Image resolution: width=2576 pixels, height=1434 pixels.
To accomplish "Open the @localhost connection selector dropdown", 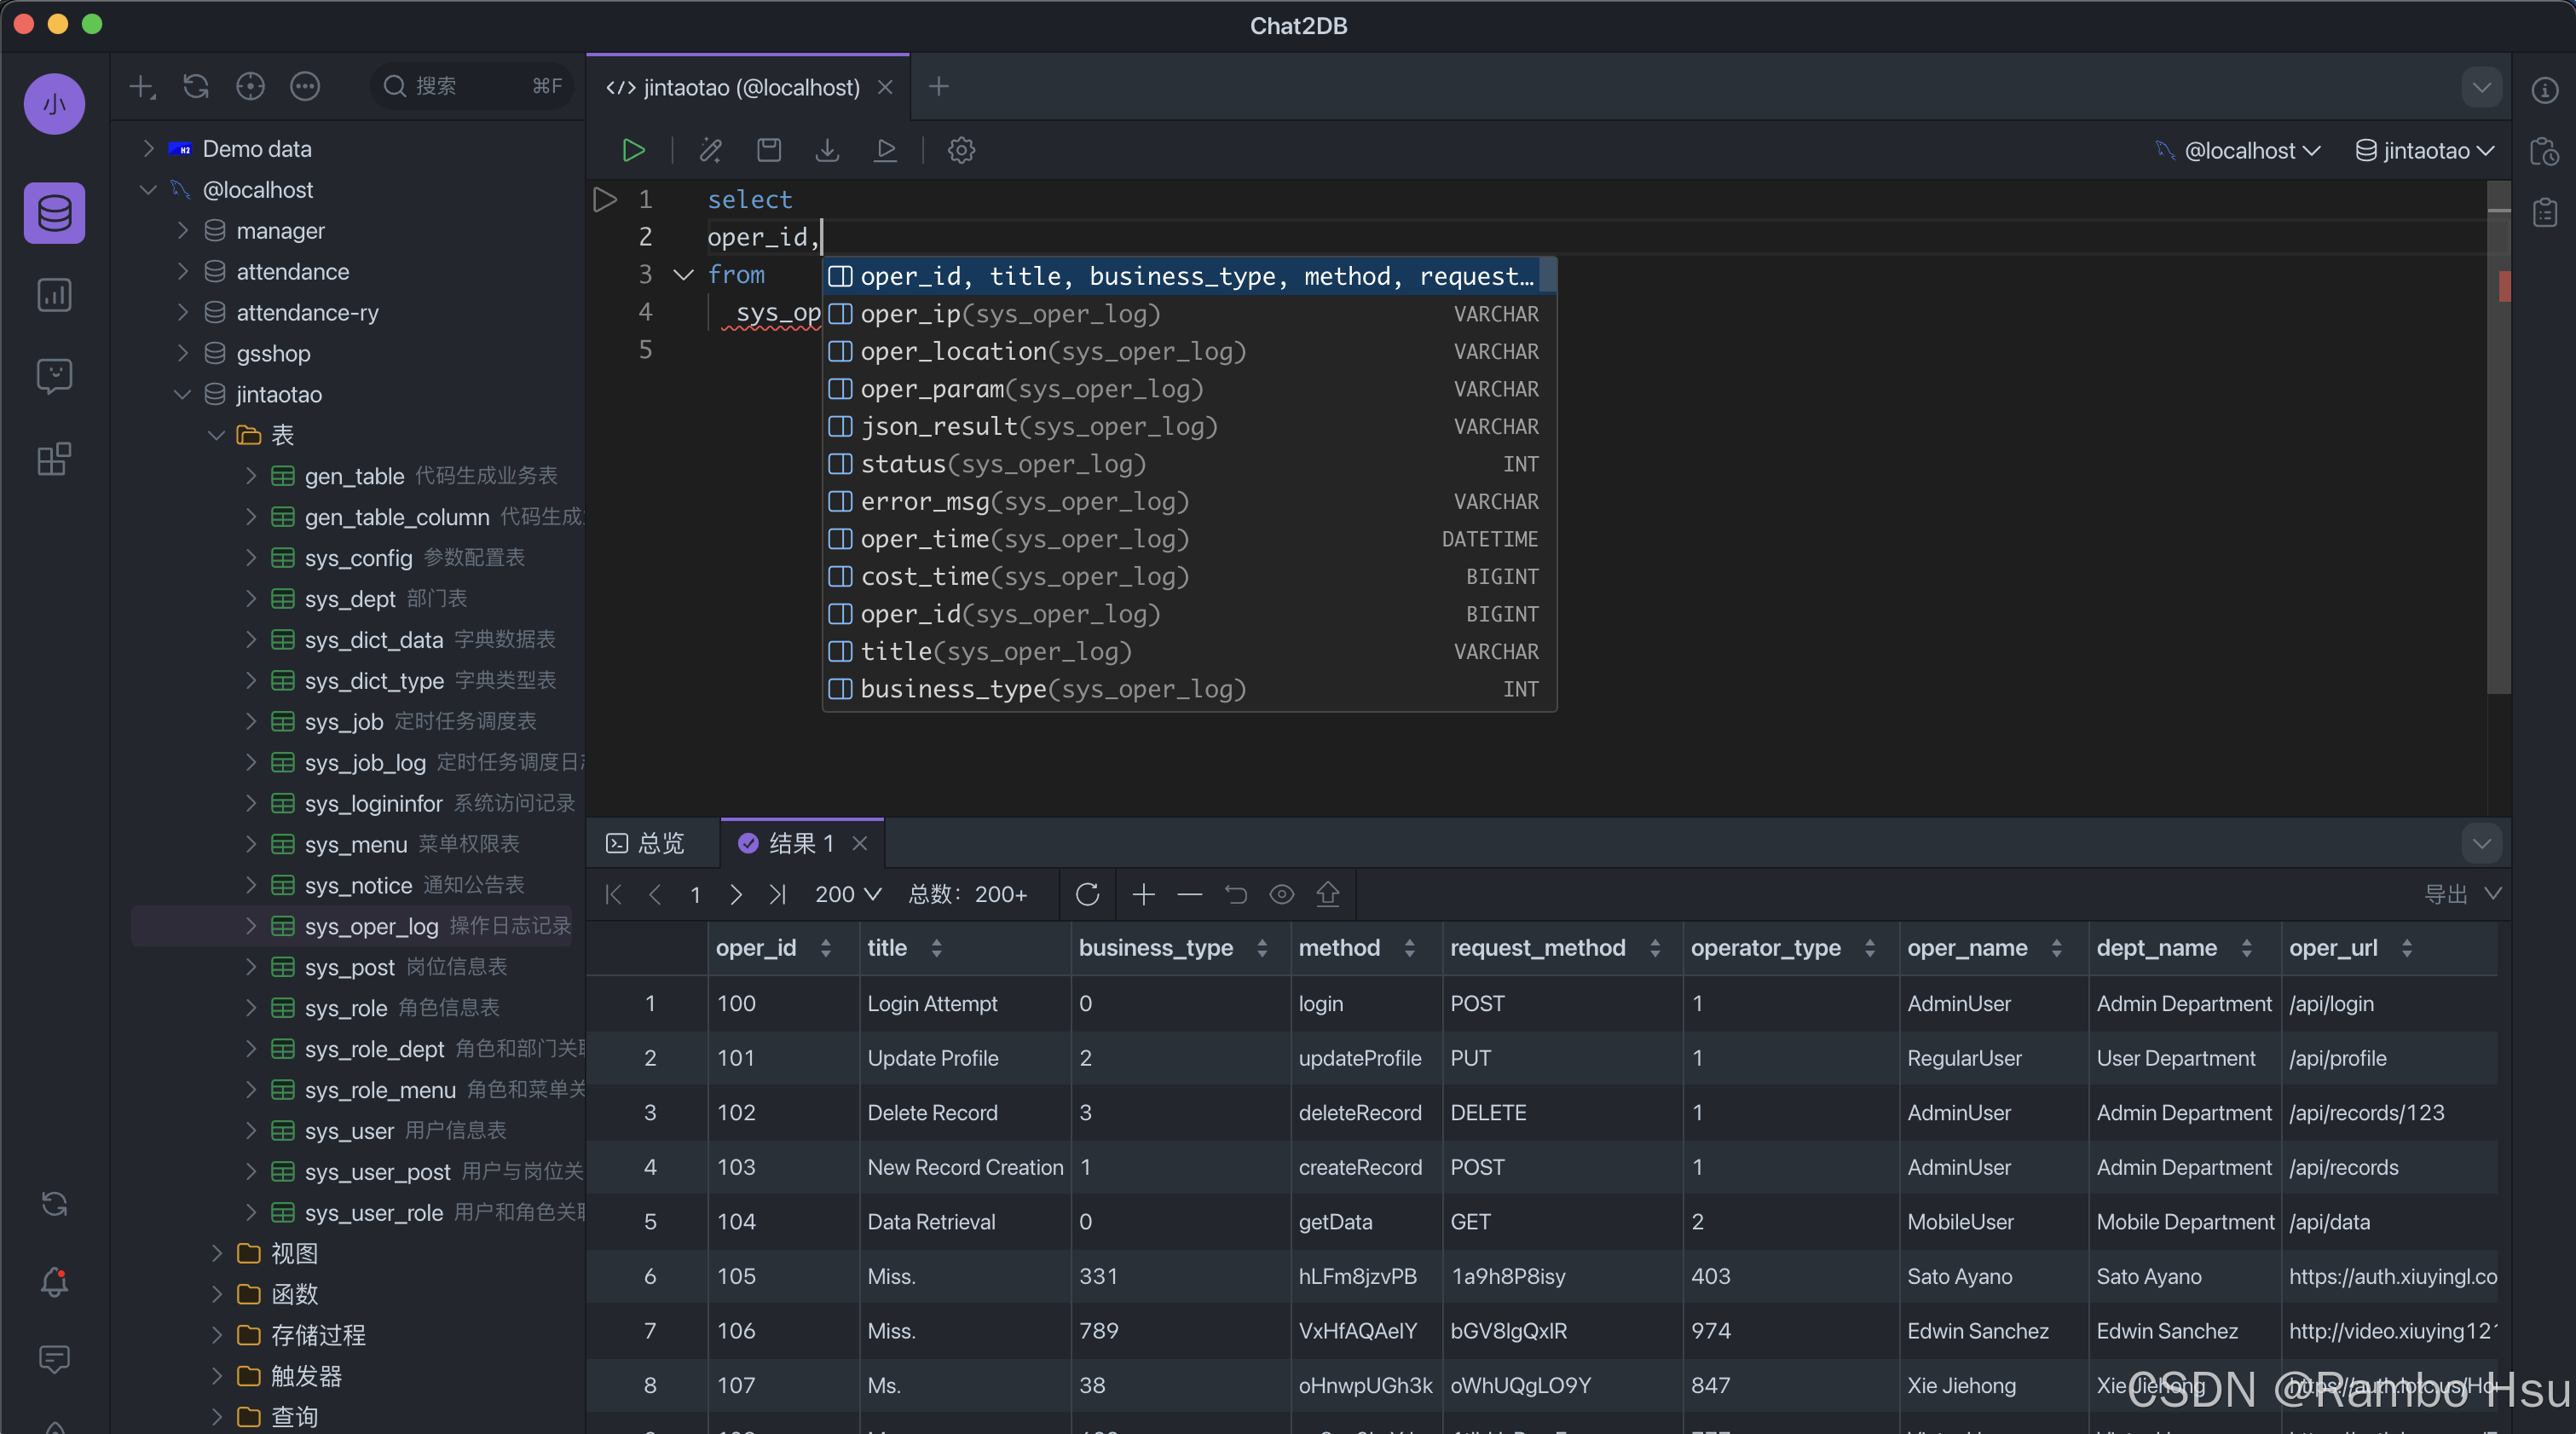I will (x=2238, y=151).
